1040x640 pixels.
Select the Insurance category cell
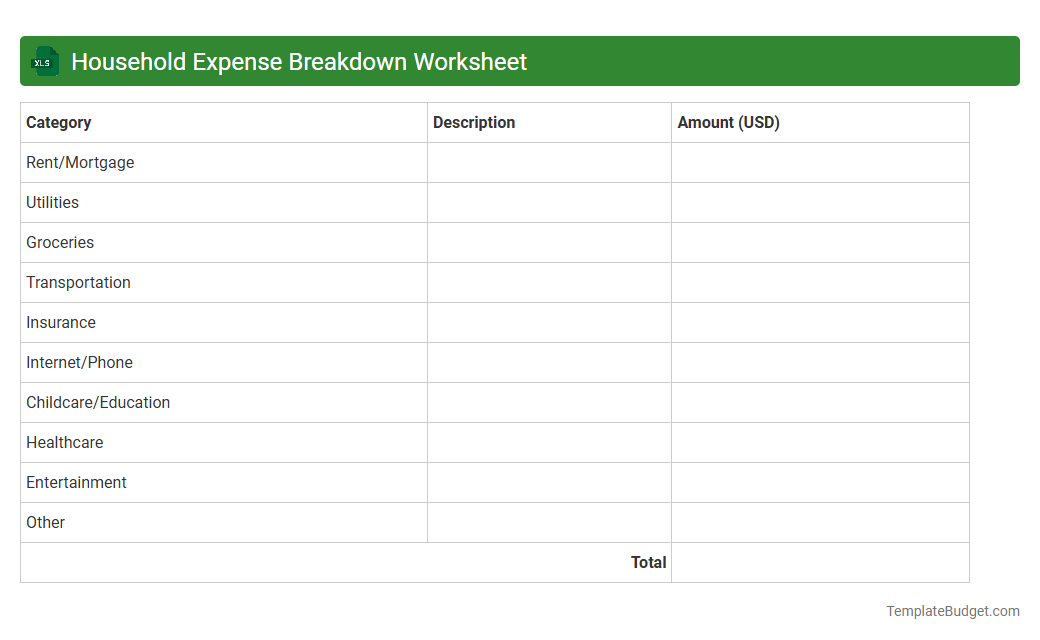point(61,322)
